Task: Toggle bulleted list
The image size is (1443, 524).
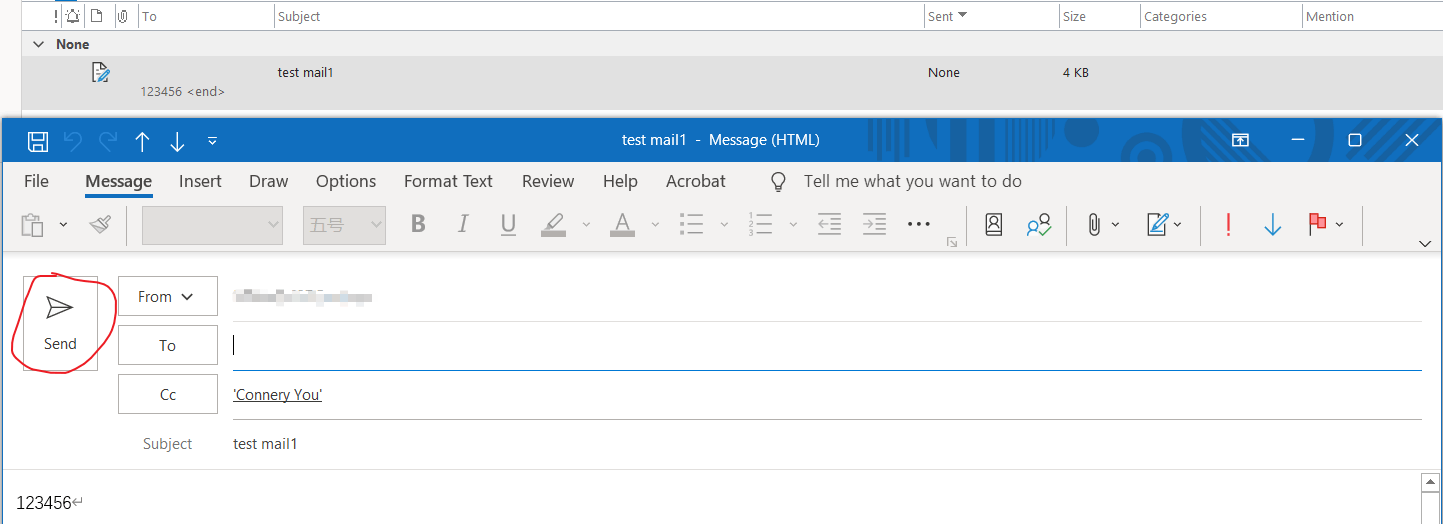Action: pos(691,225)
